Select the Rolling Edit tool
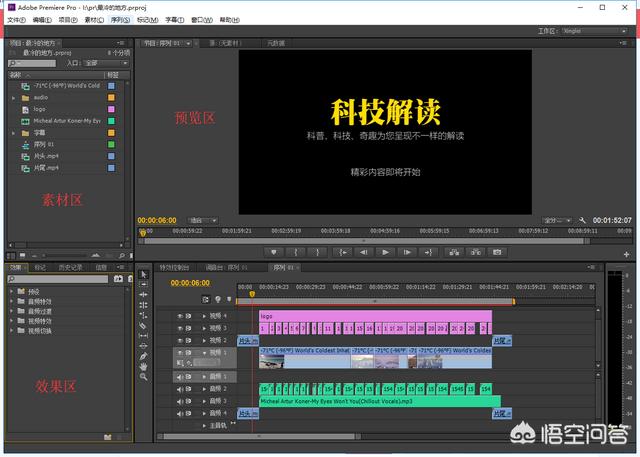 (144, 305)
